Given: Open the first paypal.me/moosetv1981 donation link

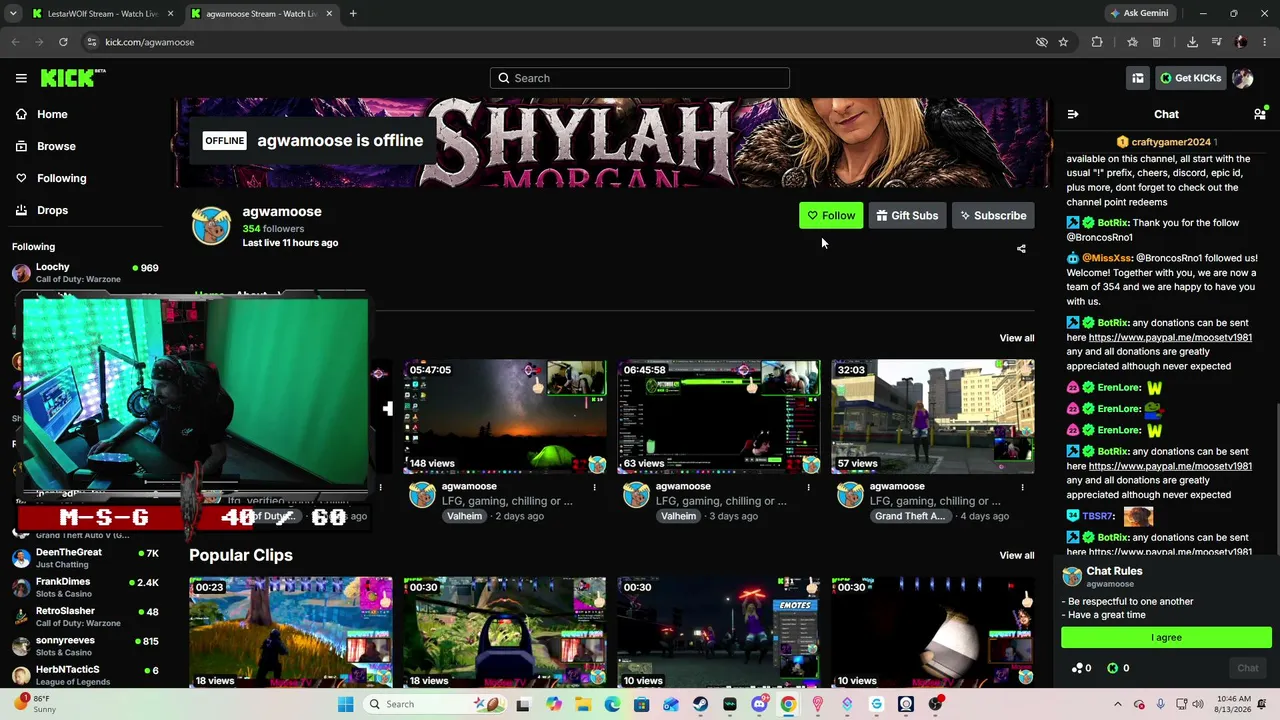Looking at the screenshot, I should pos(1170,337).
